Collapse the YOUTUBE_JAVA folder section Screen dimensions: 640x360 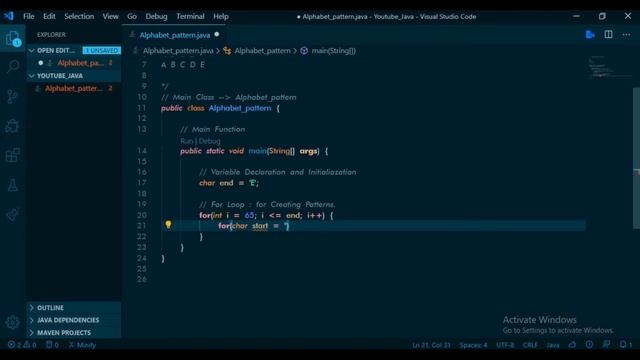pyautogui.click(x=31, y=76)
